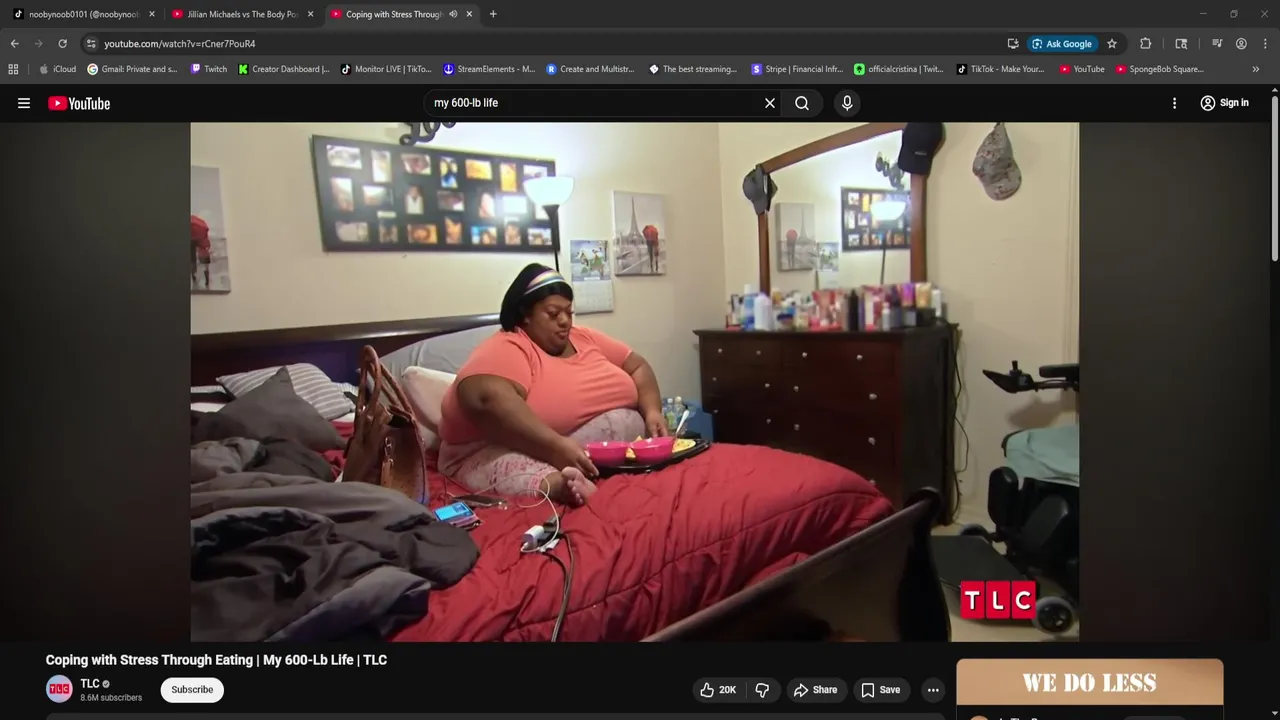
Task: Share the video
Action: coord(815,690)
